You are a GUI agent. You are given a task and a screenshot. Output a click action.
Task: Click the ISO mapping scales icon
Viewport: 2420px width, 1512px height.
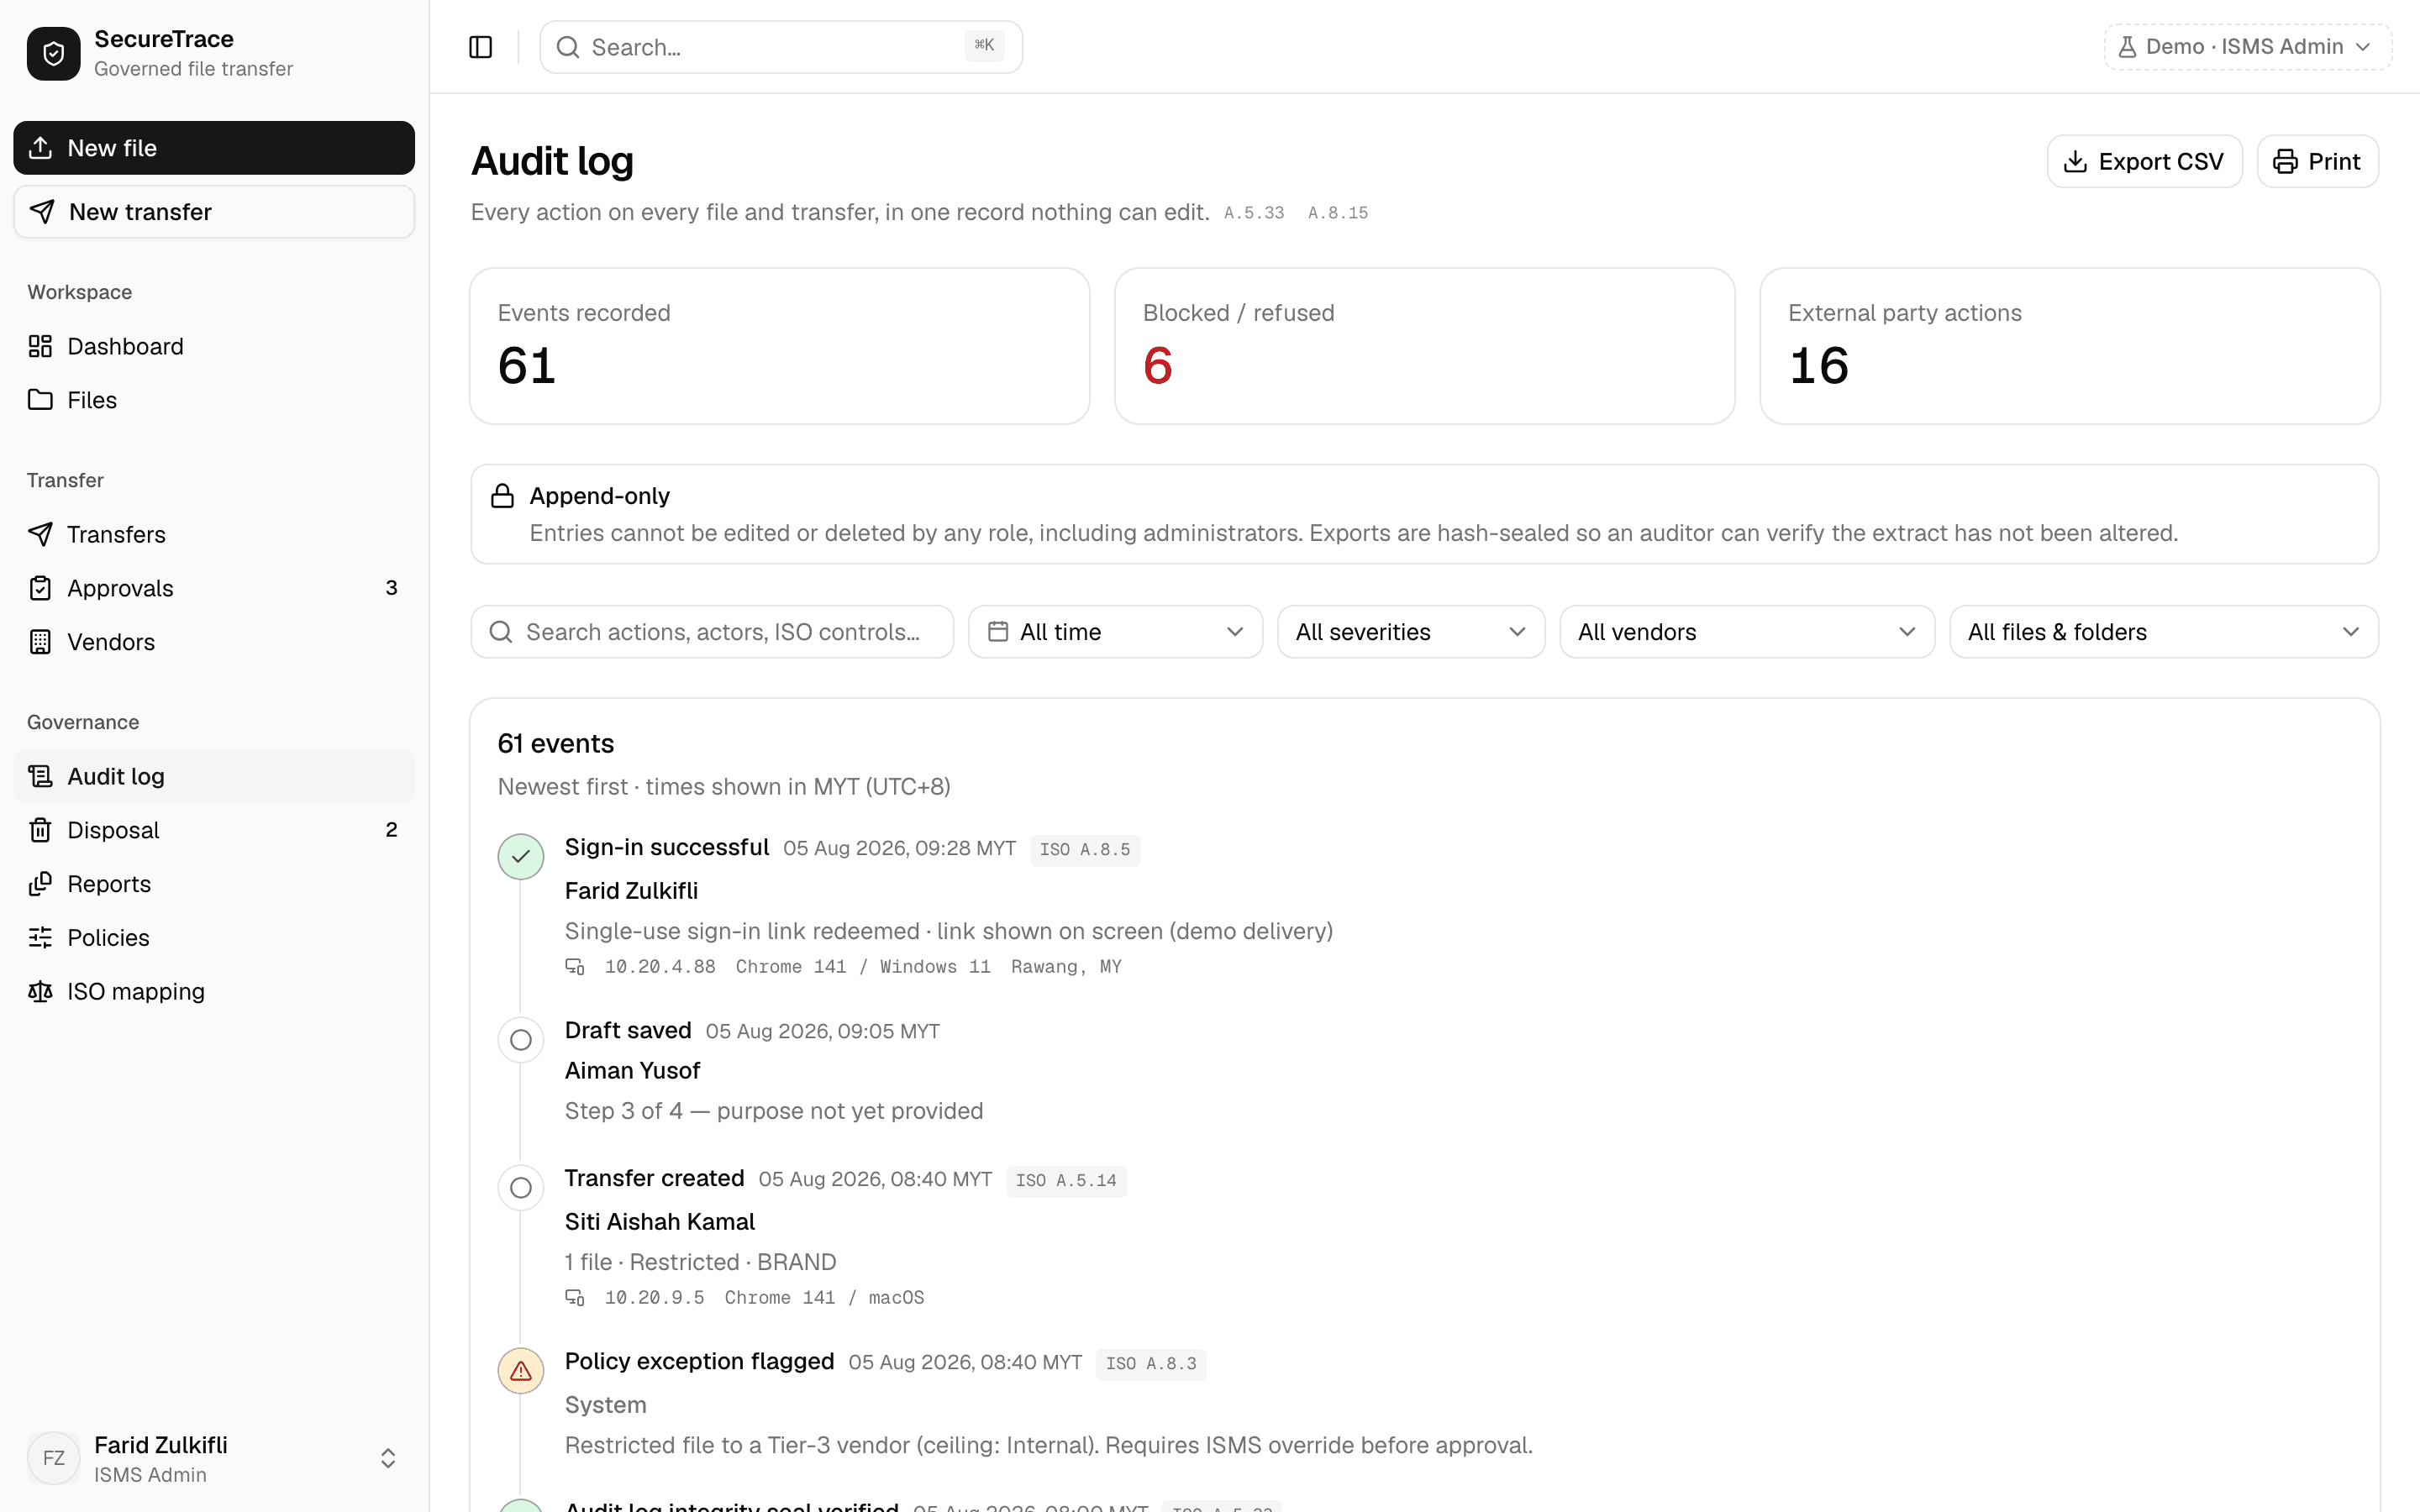coord(40,991)
